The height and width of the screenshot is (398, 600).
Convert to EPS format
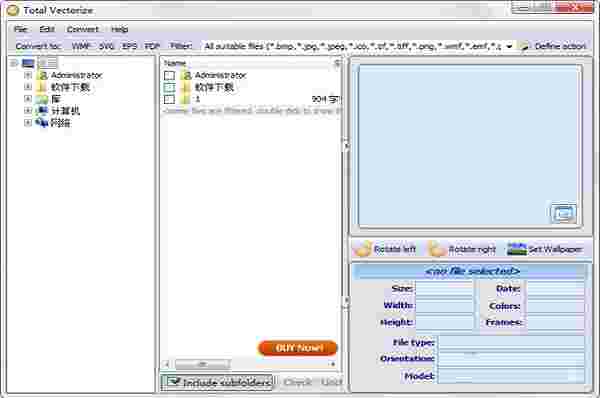[129, 46]
